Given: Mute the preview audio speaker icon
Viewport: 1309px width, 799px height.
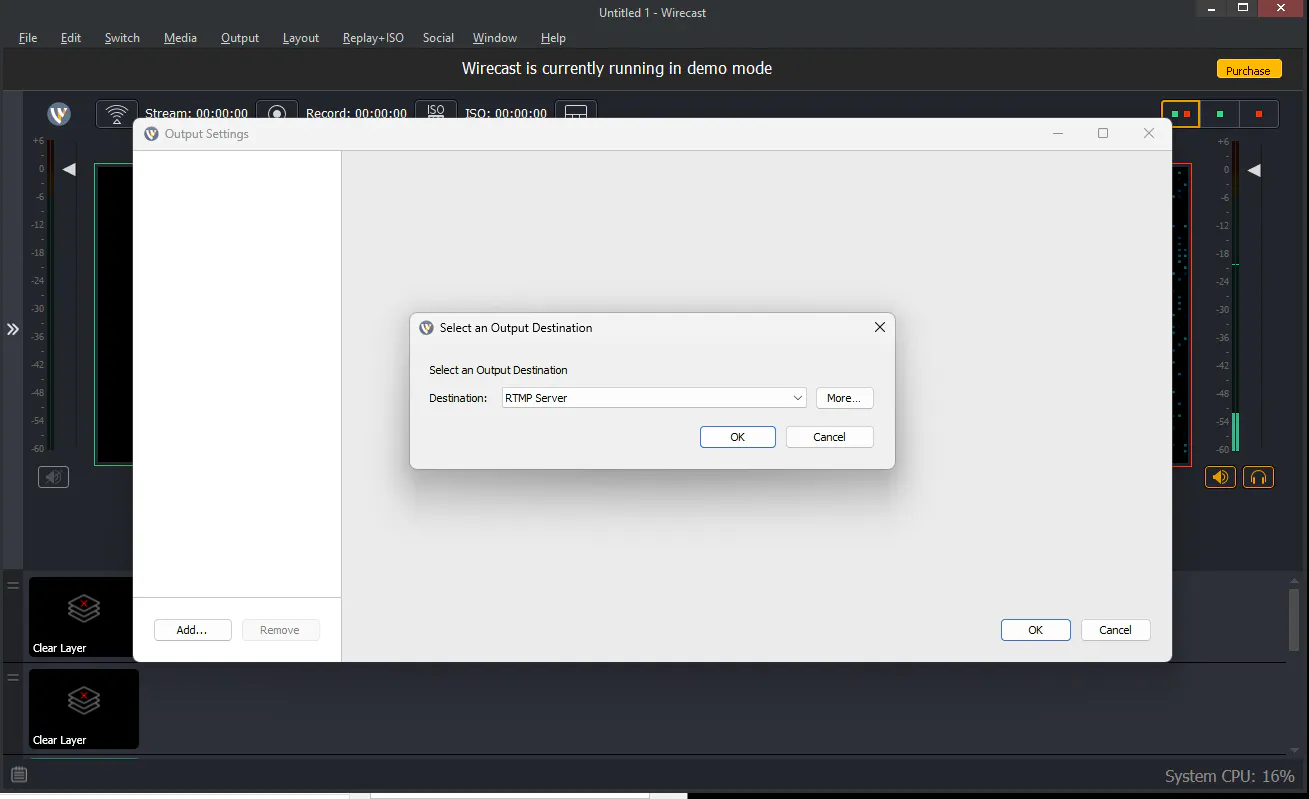Looking at the screenshot, I should tap(54, 477).
